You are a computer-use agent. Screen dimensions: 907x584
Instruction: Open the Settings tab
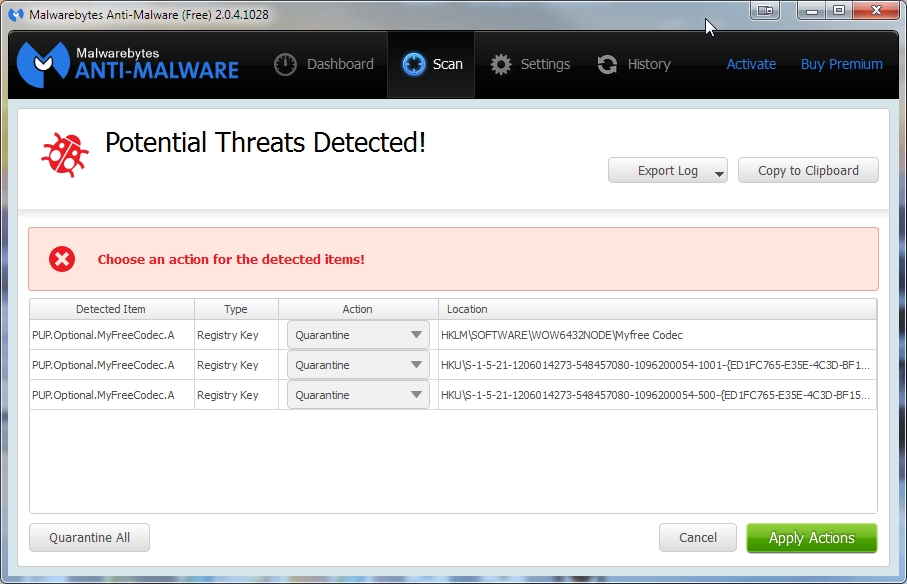[530, 64]
